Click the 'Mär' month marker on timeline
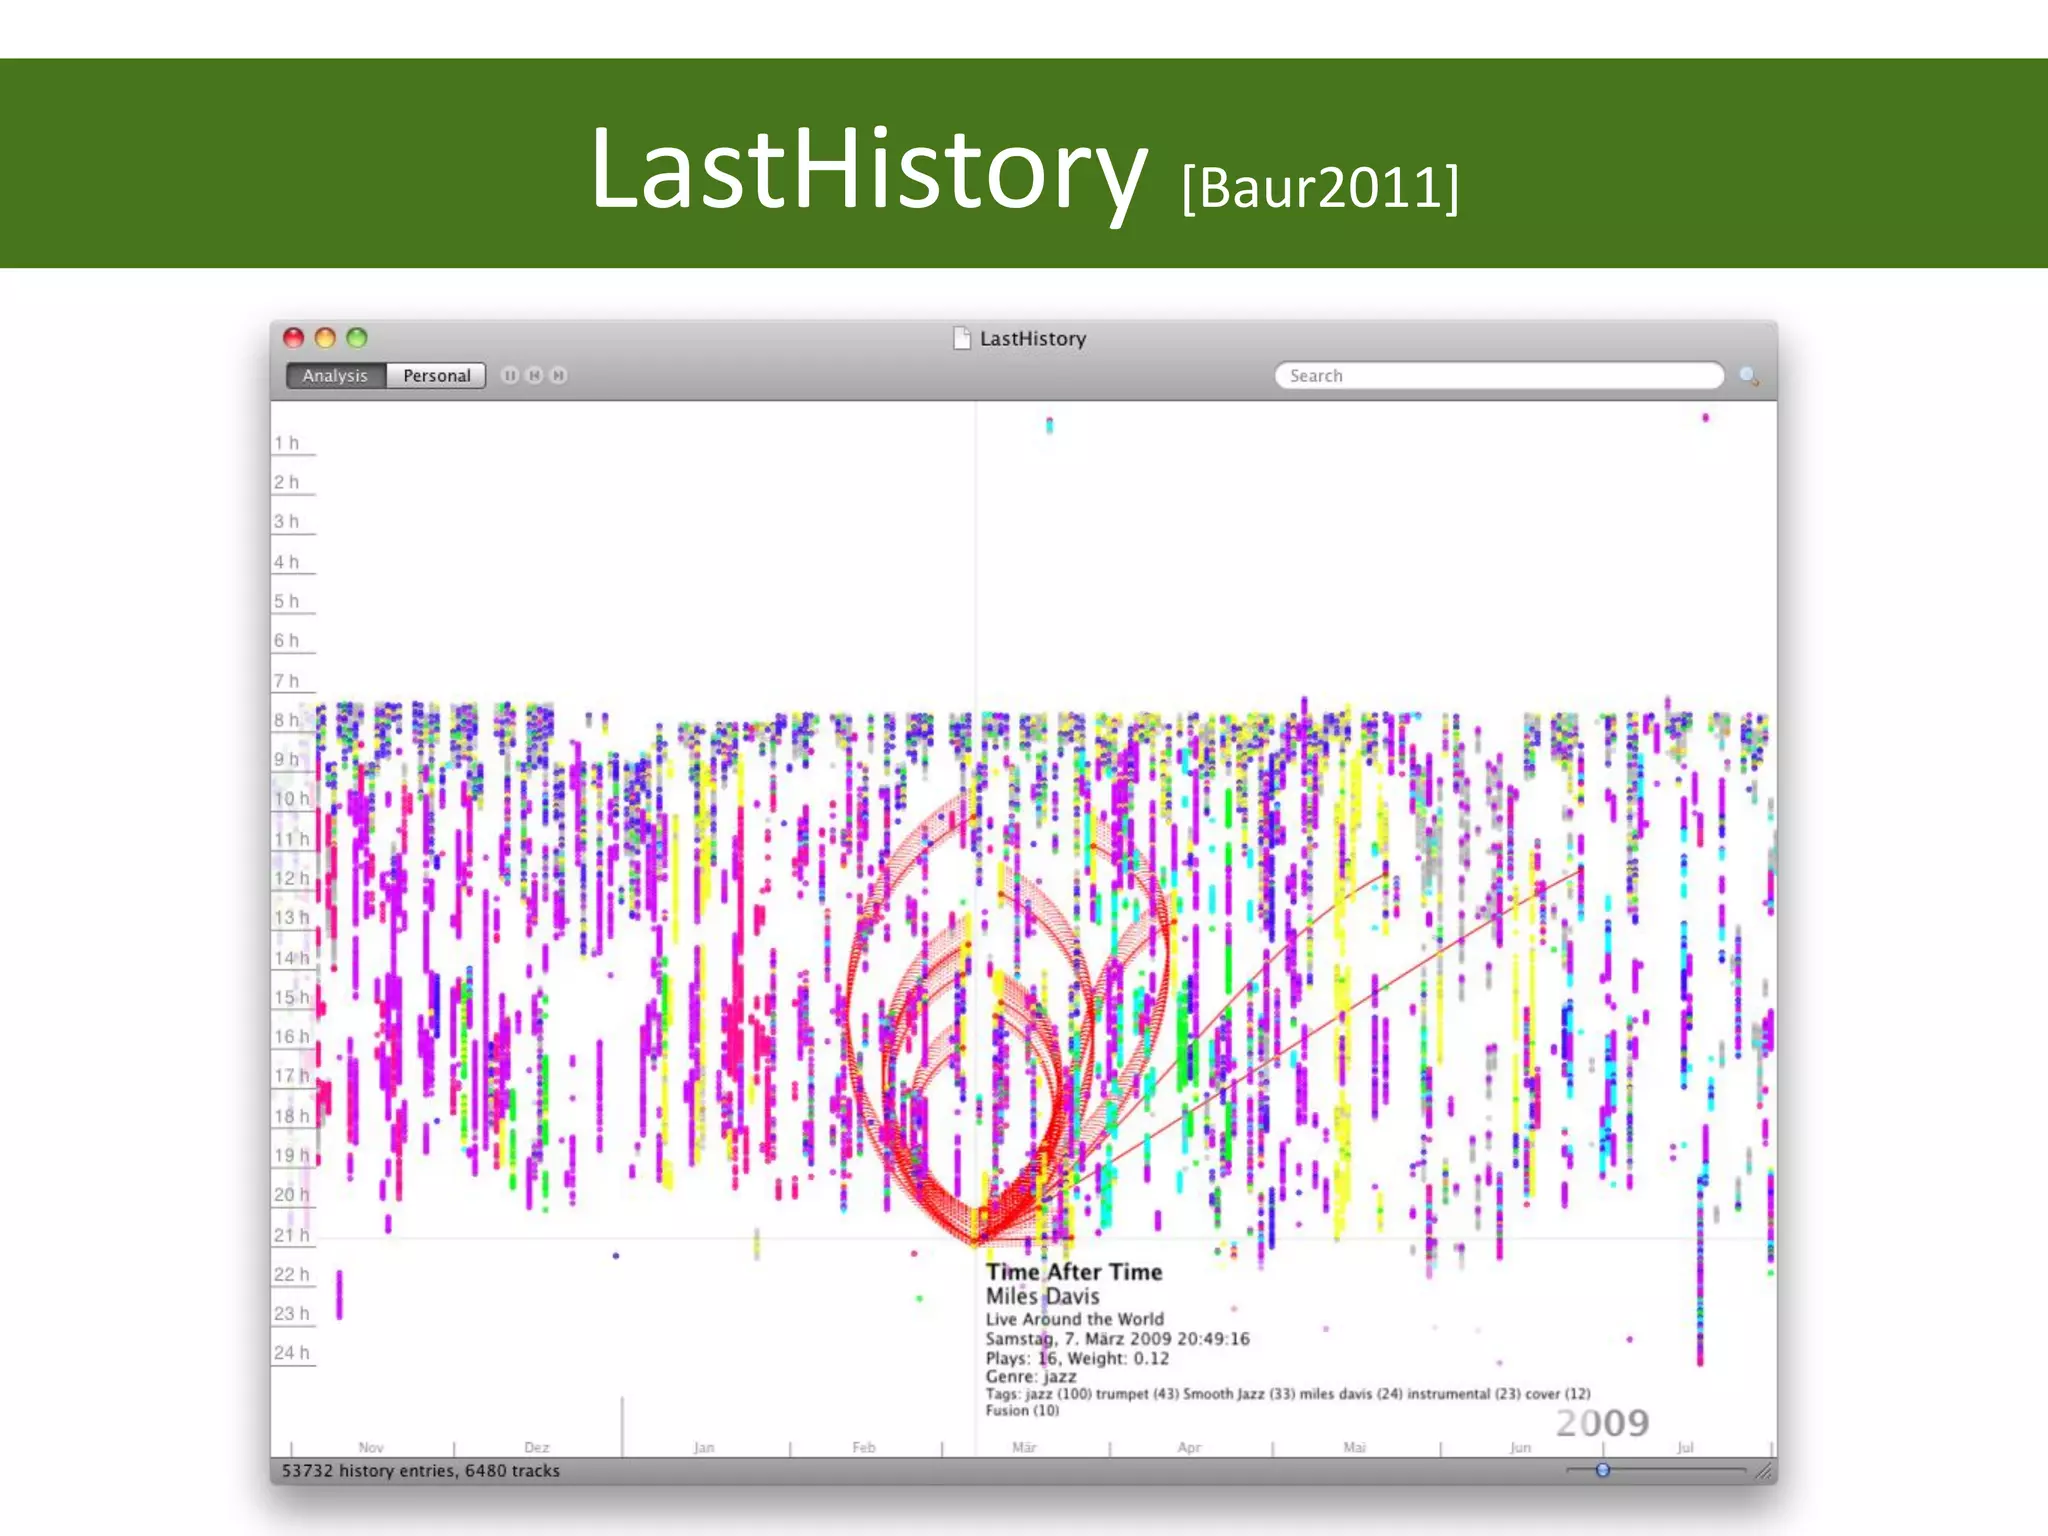This screenshot has height=1536, width=2048. tap(1025, 1447)
